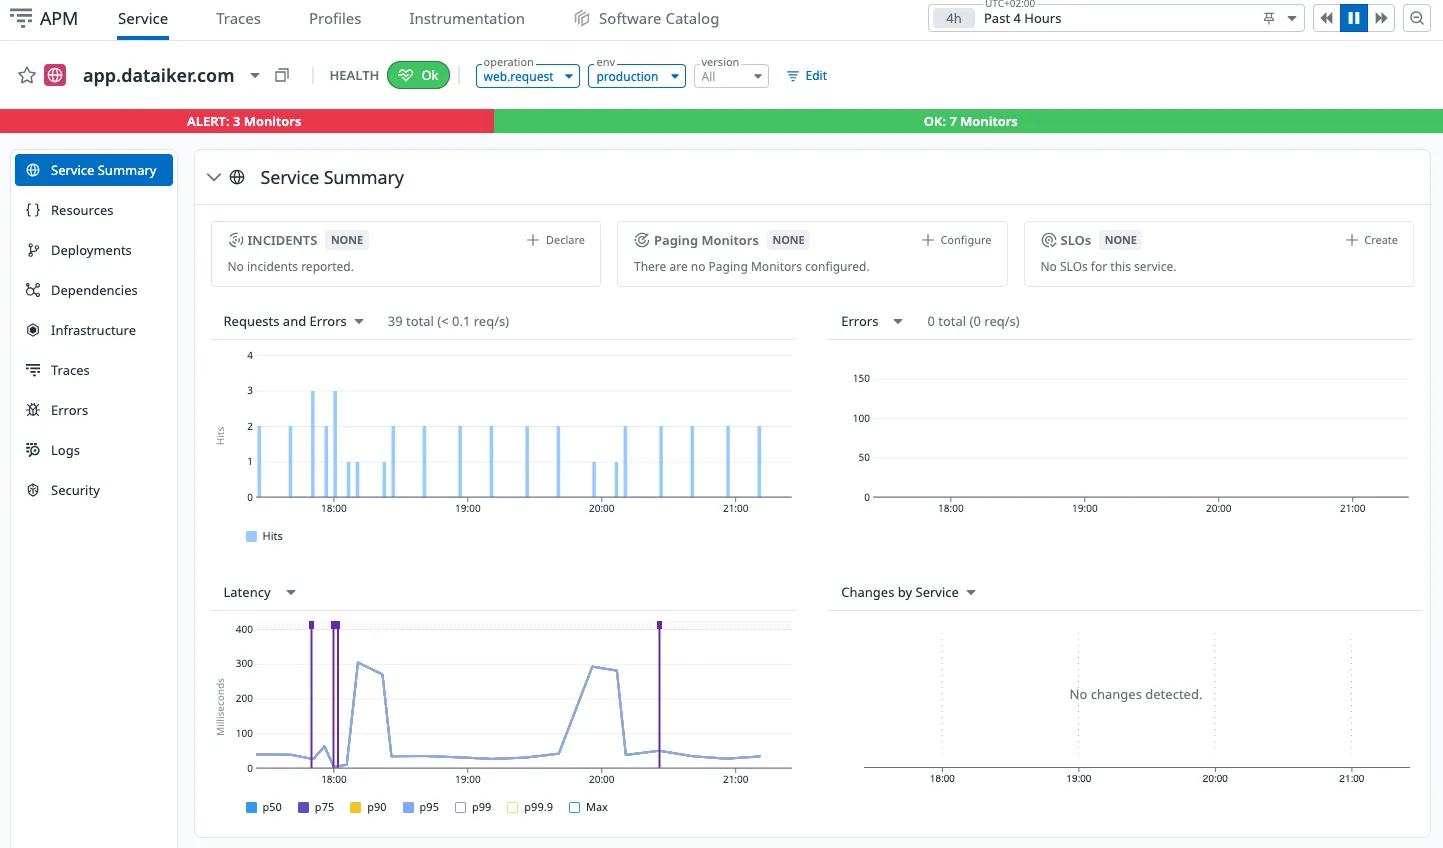
Task: Click the Edit filters link
Action: point(807,76)
